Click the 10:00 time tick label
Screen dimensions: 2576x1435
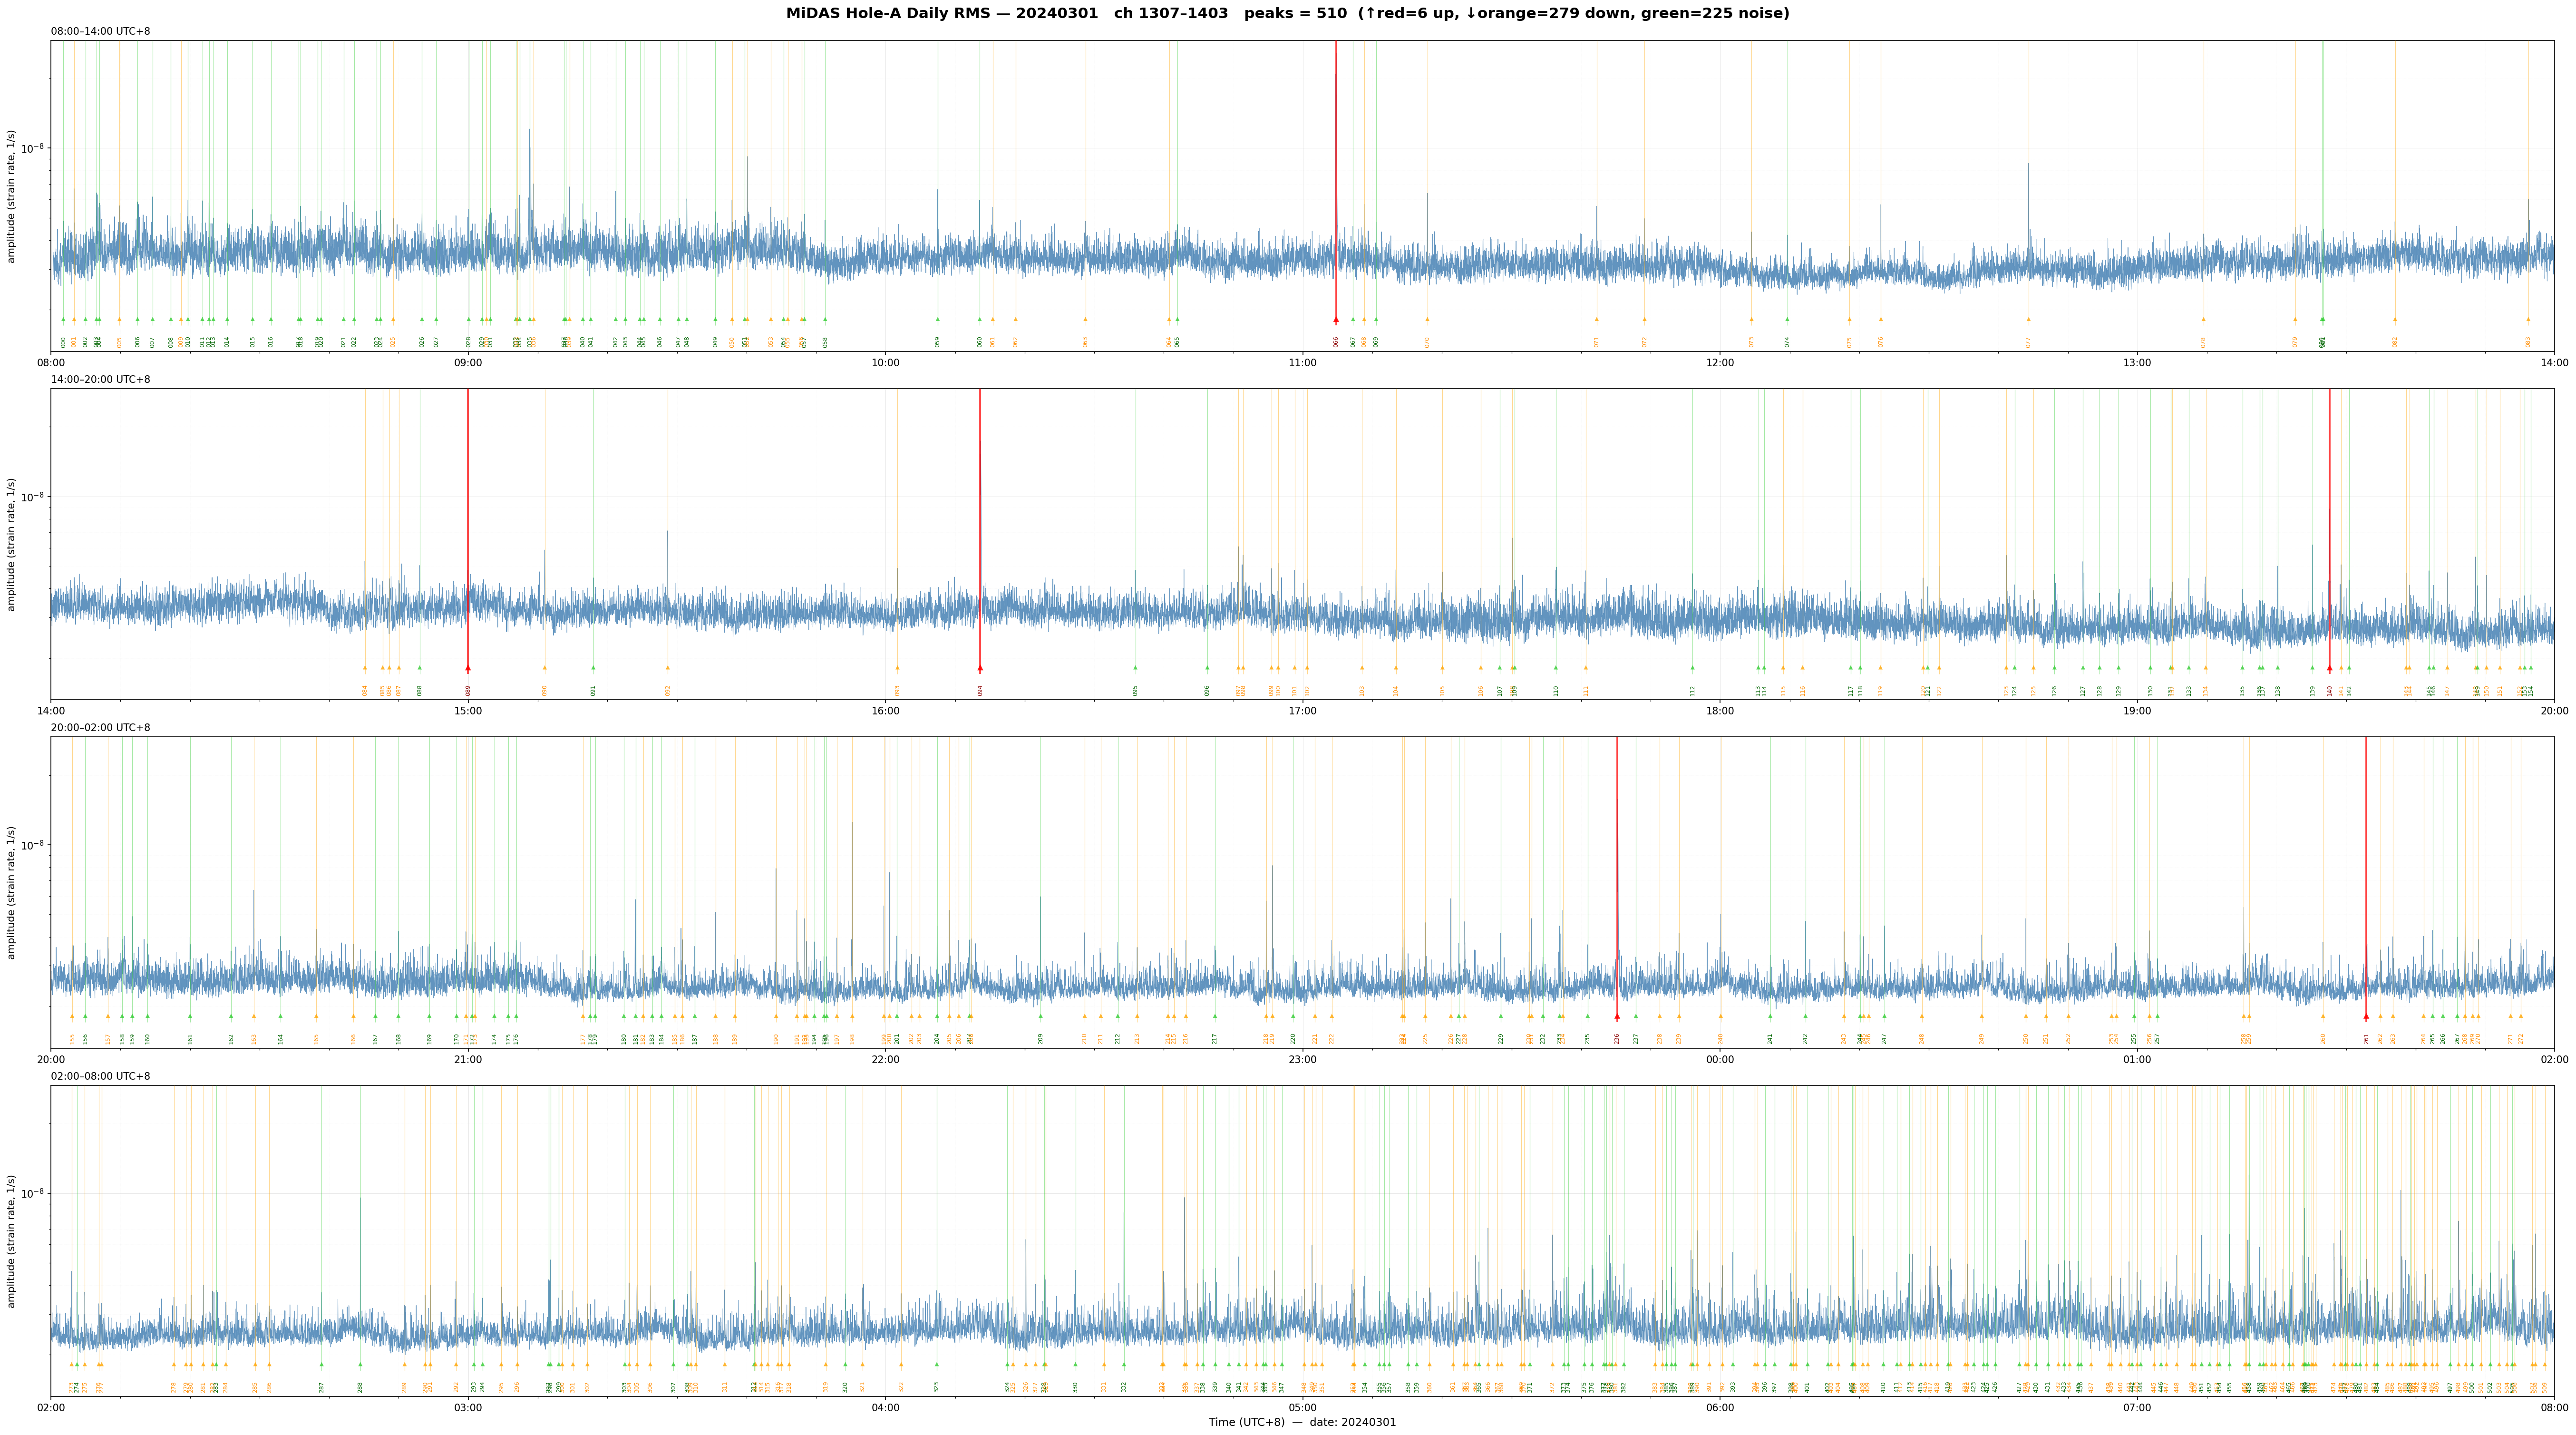885,363
